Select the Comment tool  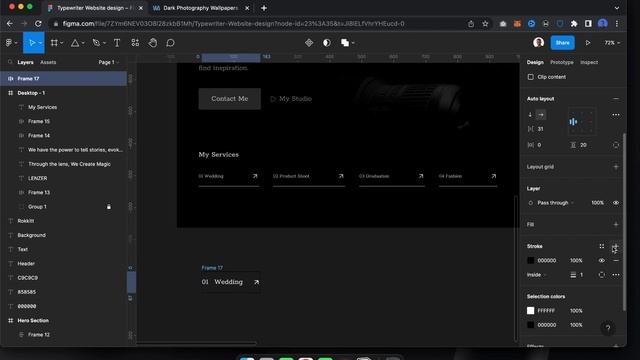click(x=171, y=42)
